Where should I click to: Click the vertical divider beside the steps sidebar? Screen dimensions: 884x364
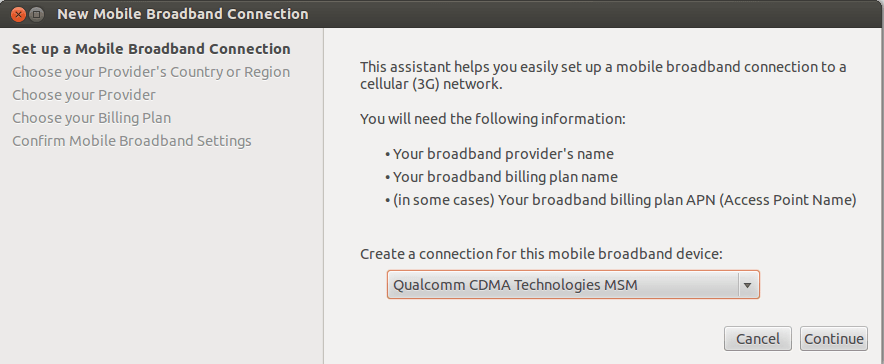pos(323,196)
